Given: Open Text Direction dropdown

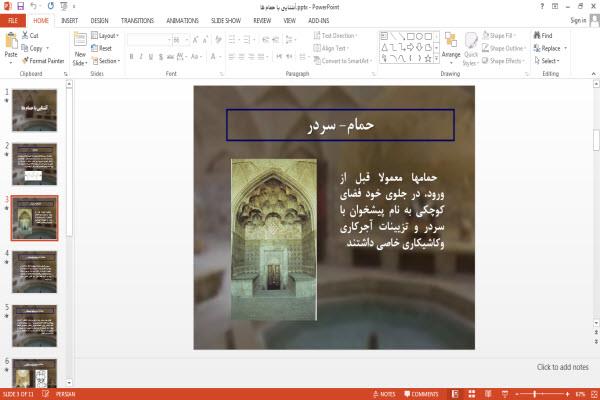Looking at the screenshot, I should pyautogui.click(x=335, y=36).
